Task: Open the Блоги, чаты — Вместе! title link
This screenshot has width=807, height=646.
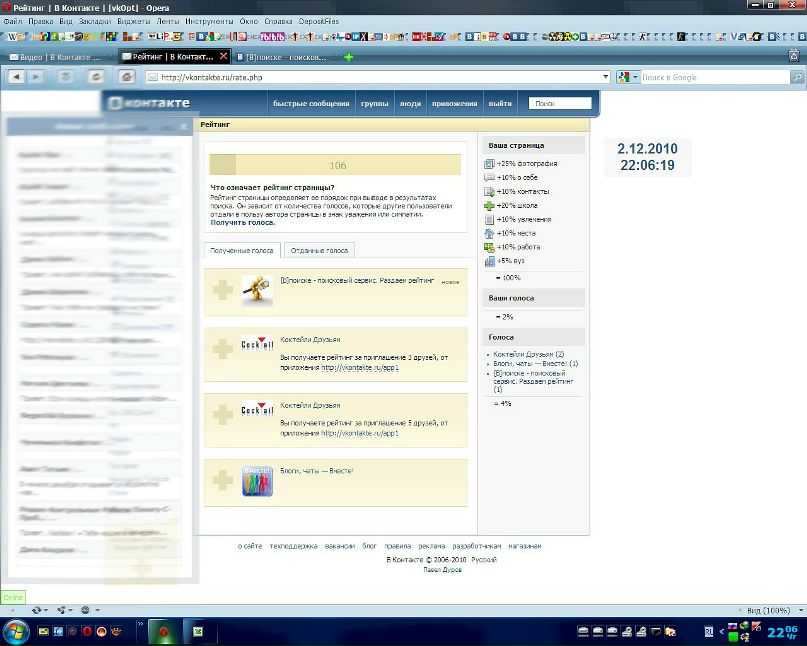Action: tap(317, 471)
